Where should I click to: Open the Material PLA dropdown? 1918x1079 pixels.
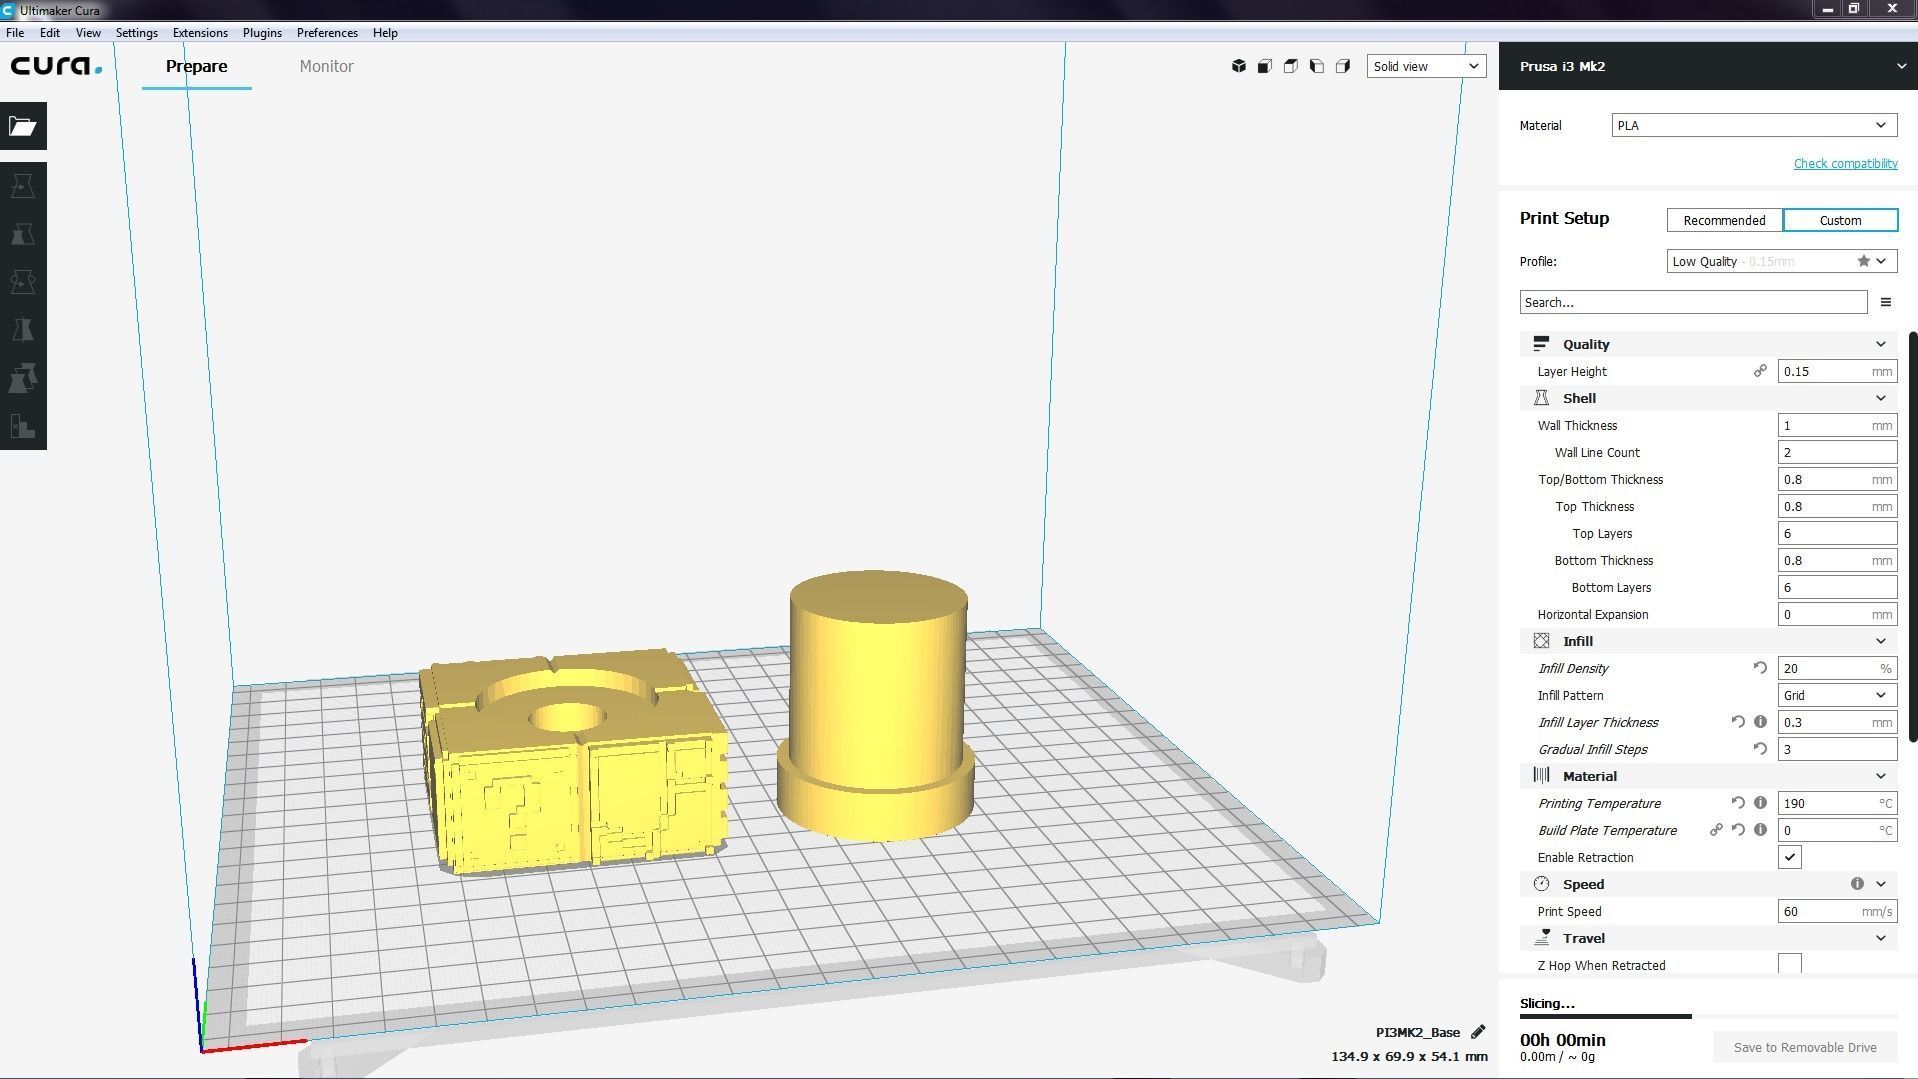(1753, 125)
